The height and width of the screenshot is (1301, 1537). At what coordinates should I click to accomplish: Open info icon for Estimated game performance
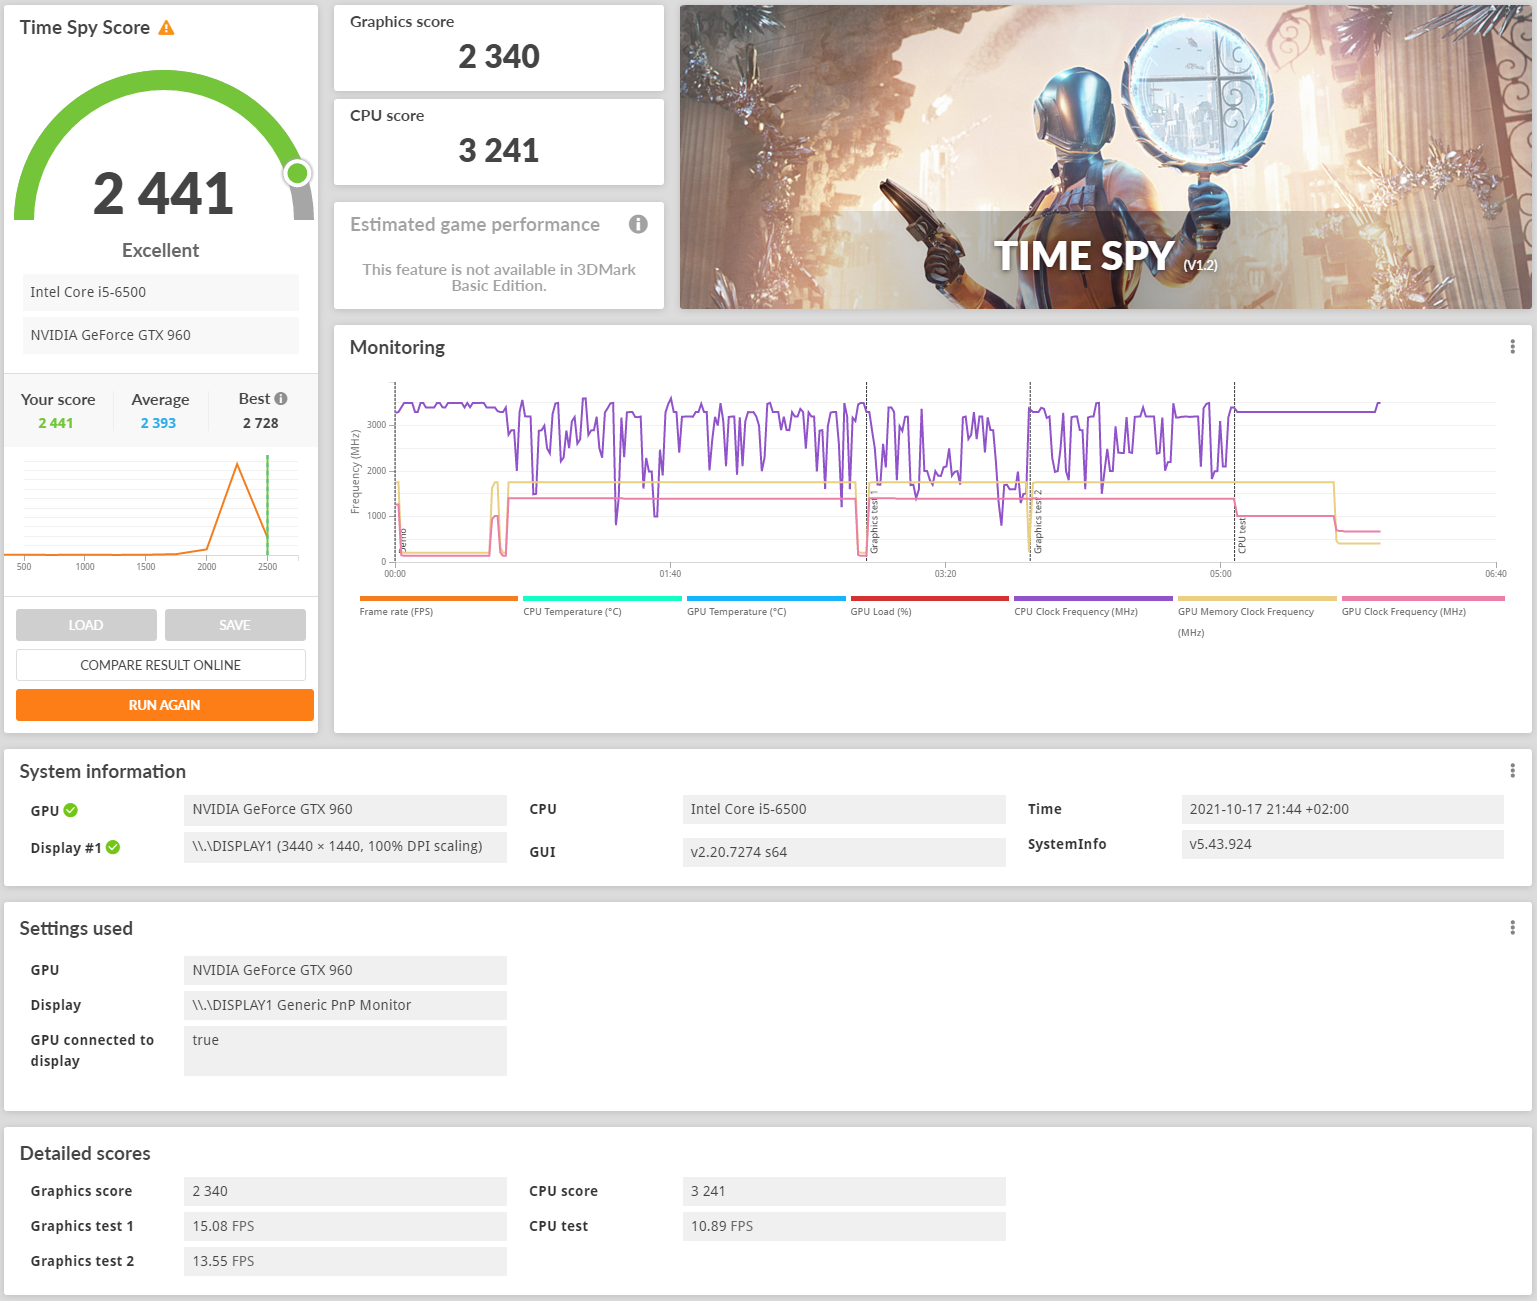[638, 224]
